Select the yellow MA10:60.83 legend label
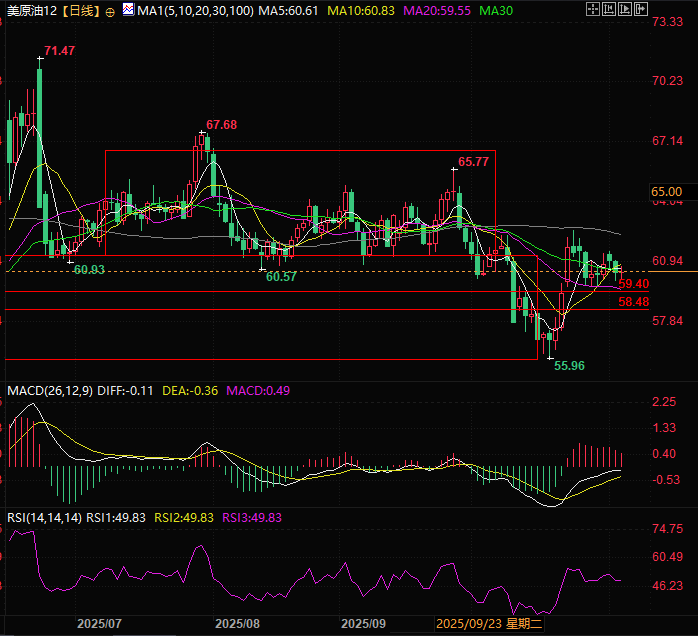 click(365, 10)
